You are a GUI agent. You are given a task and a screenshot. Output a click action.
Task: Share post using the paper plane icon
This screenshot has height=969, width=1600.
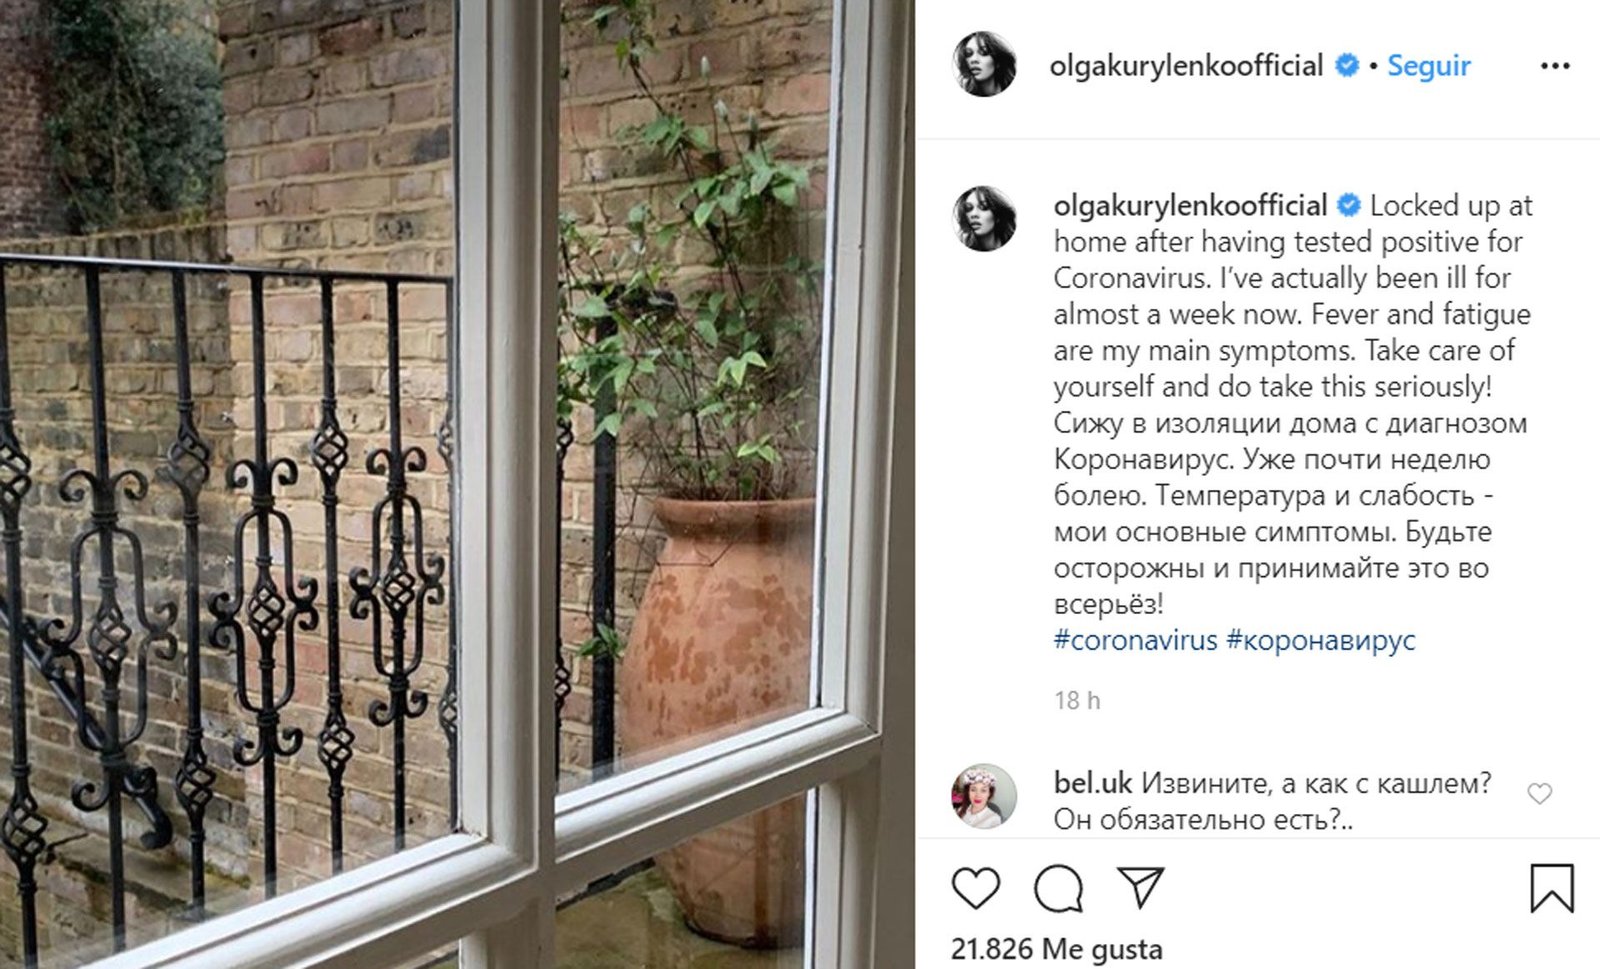click(x=1140, y=887)
